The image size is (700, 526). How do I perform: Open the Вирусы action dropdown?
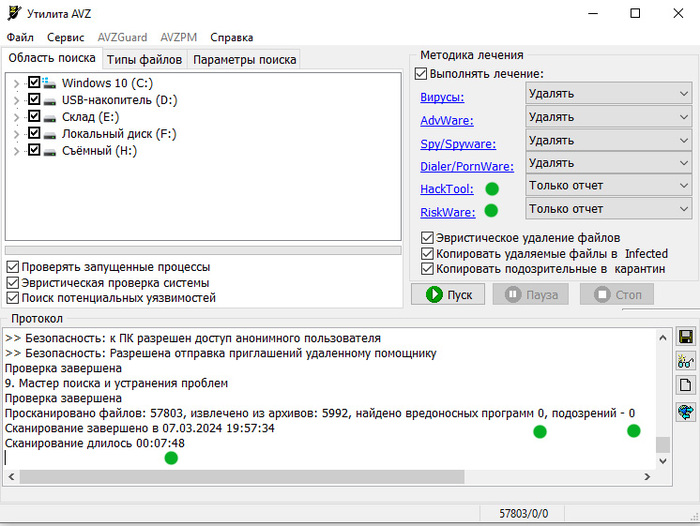click(608, 94)
